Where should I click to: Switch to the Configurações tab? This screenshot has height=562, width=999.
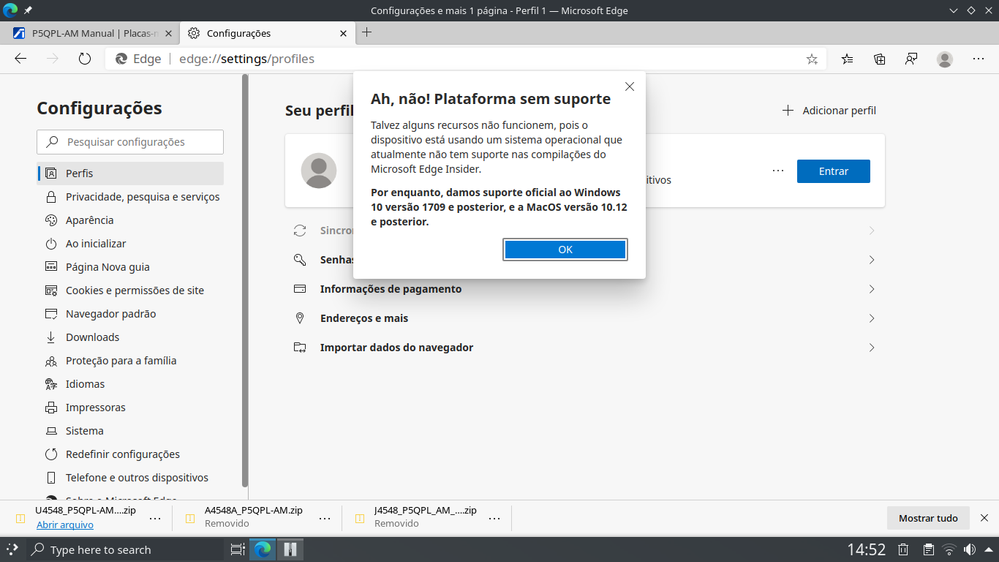coord(267,33)
